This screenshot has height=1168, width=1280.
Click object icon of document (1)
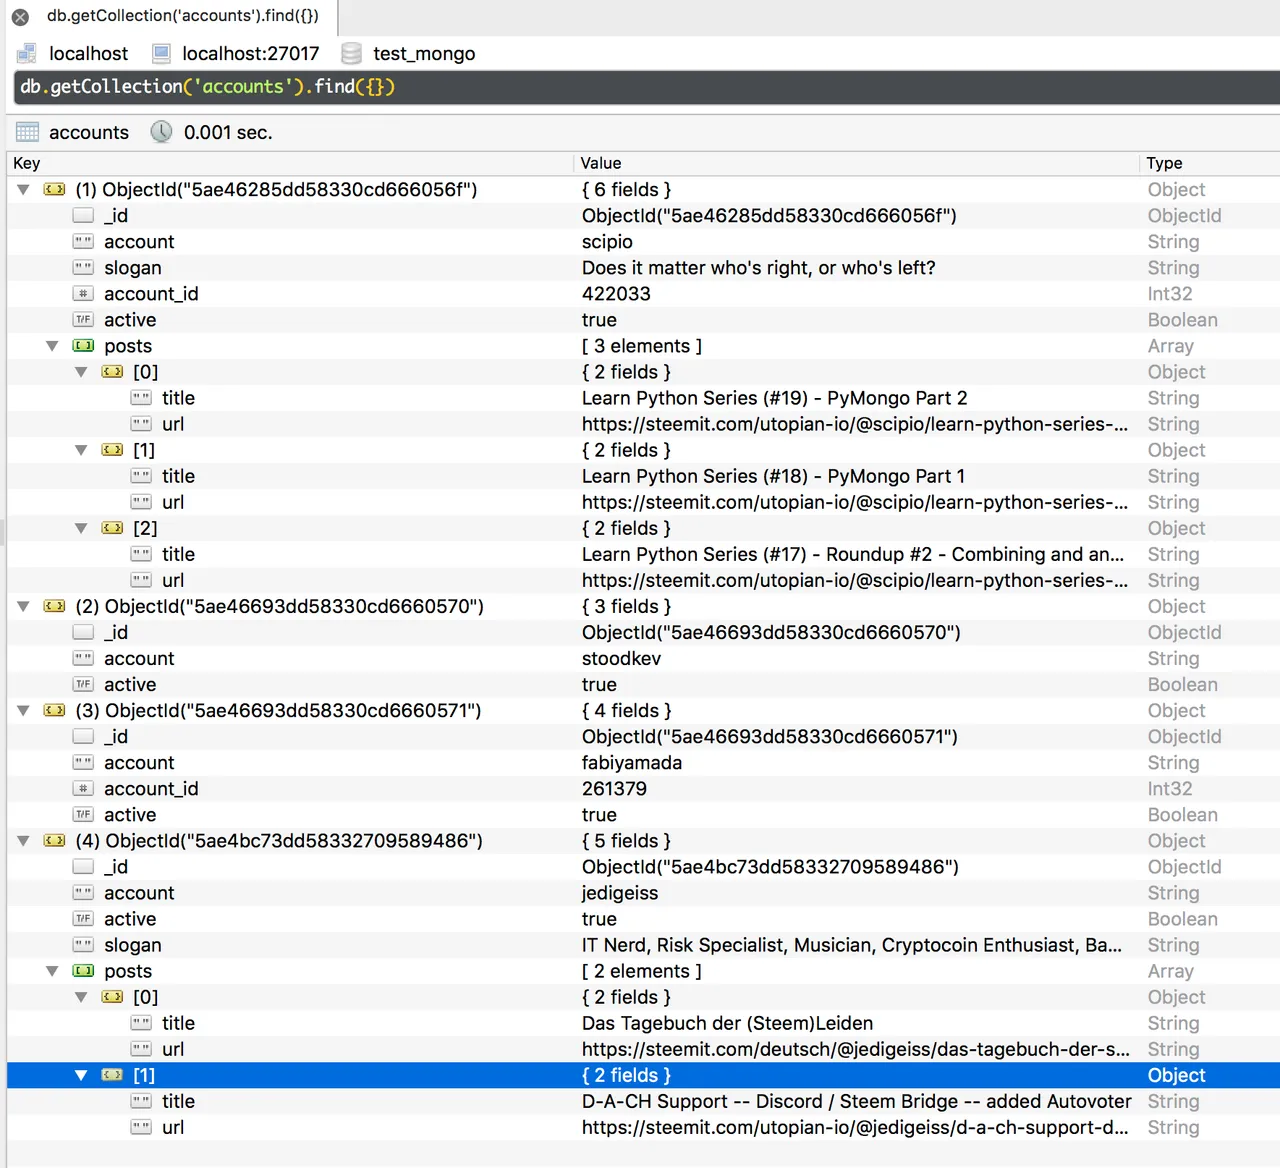[x=54, y=189]
